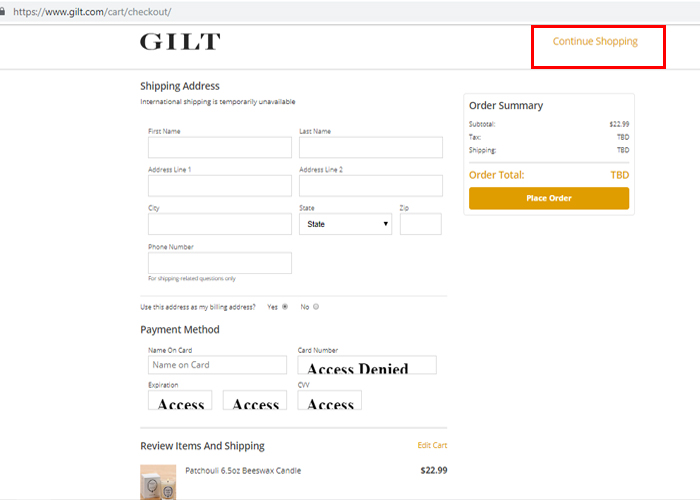Select the City input box
Image resolution: width=700 pixels, height=500 pixels.
coord(220,224)
